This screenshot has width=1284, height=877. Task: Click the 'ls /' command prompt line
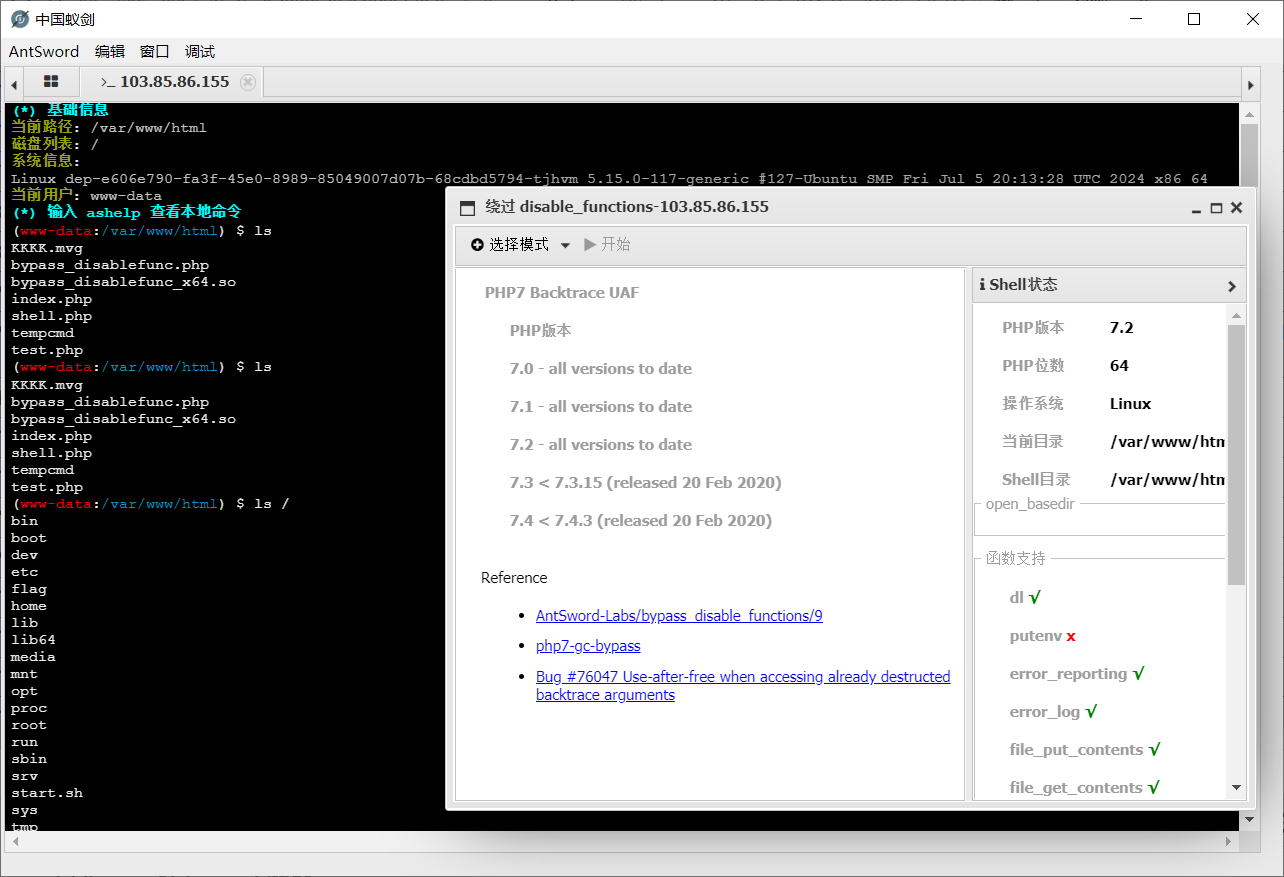[x=150, y=504]
